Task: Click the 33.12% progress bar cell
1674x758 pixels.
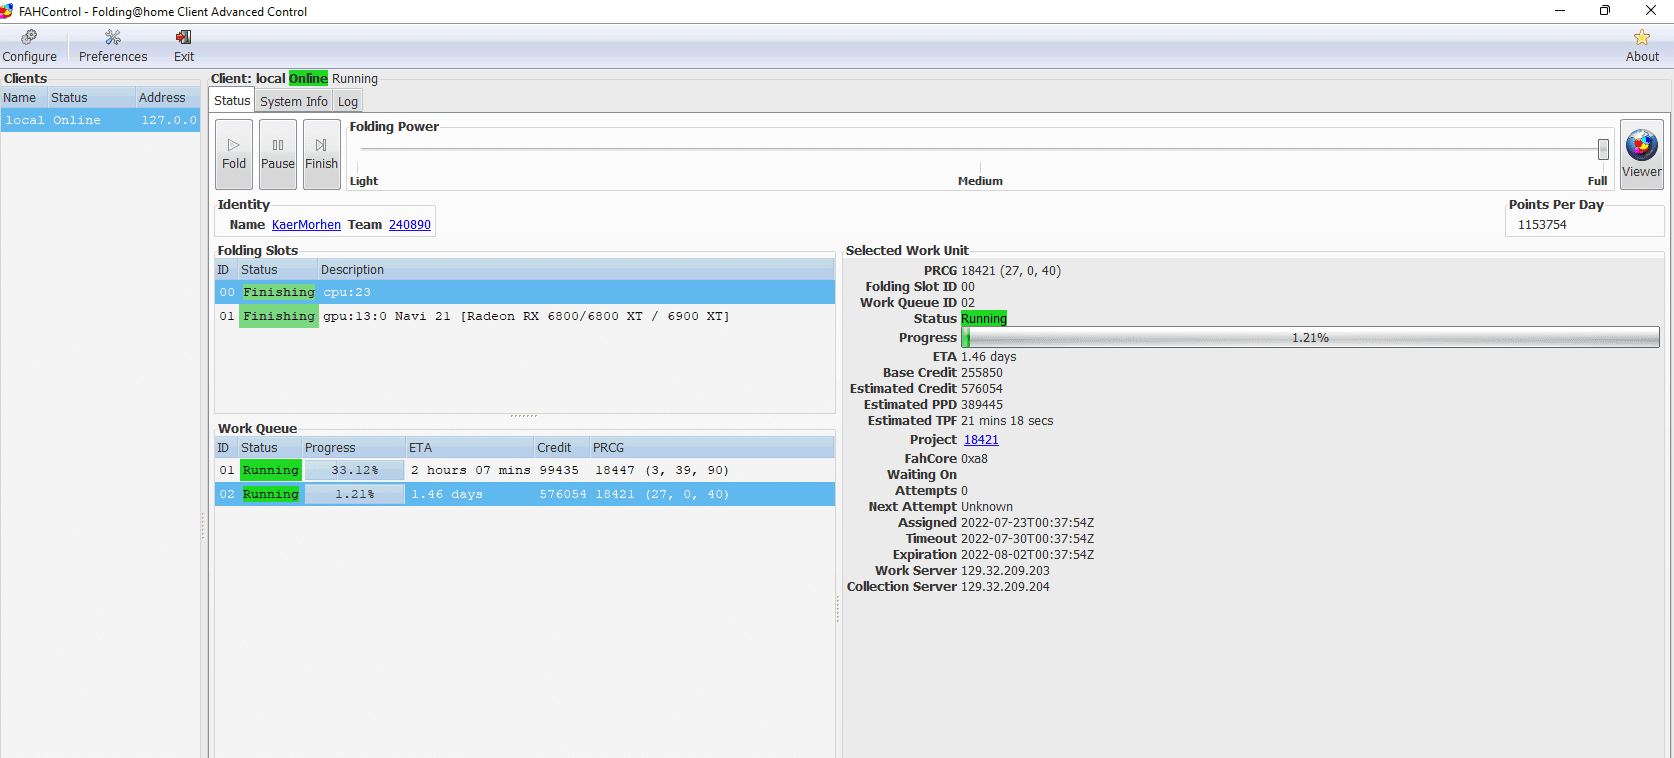Action: [x=354, y=470]
